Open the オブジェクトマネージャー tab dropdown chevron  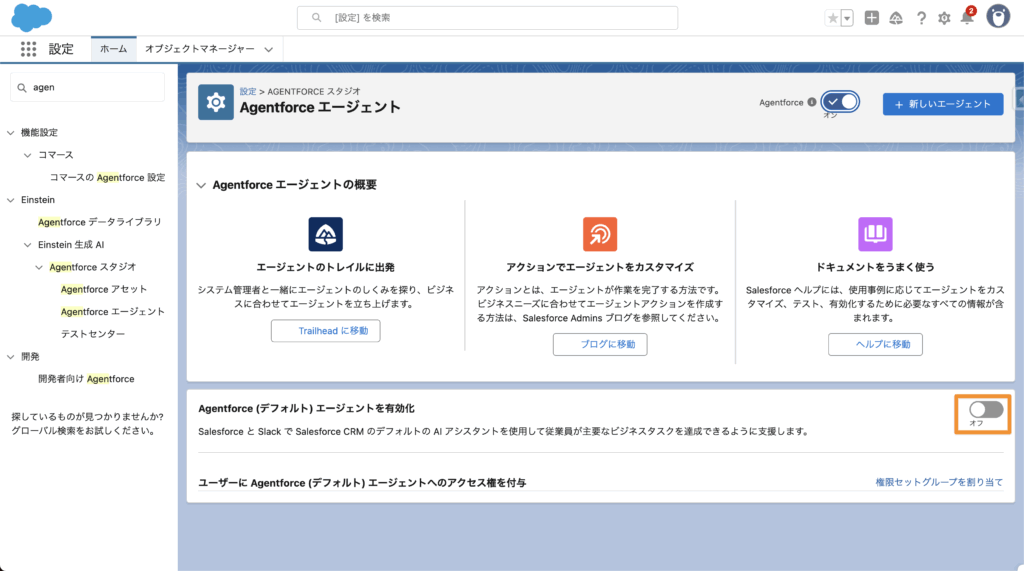(x=268, y=50)
